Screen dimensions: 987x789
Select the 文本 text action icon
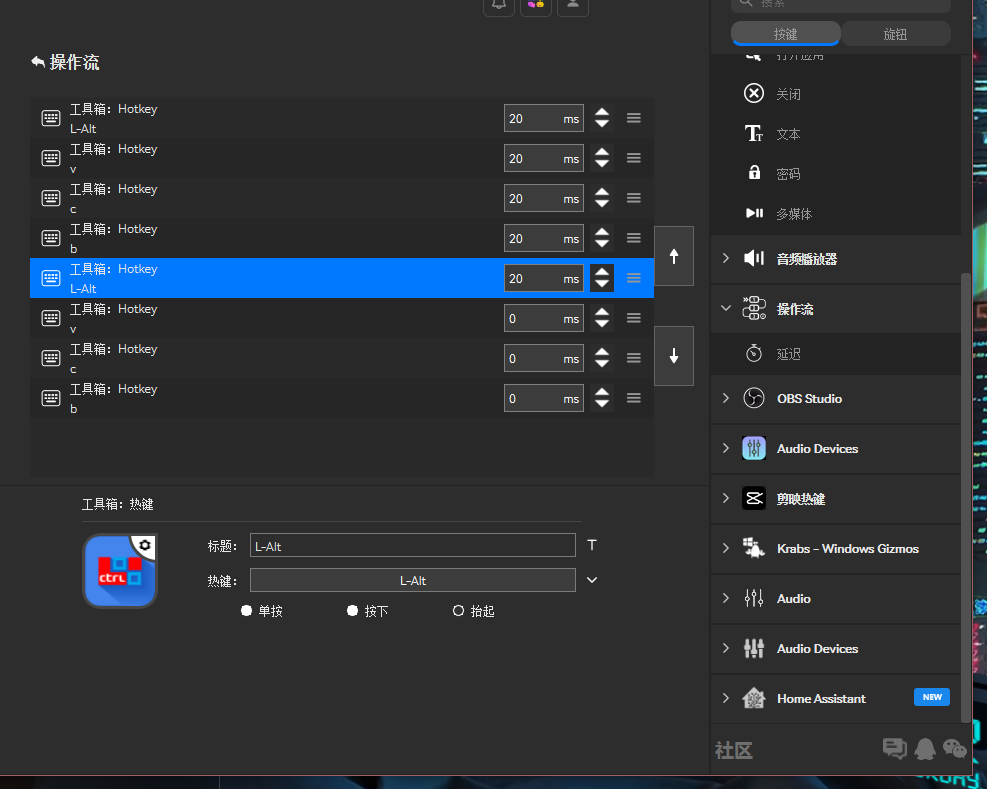coord(754,134)
